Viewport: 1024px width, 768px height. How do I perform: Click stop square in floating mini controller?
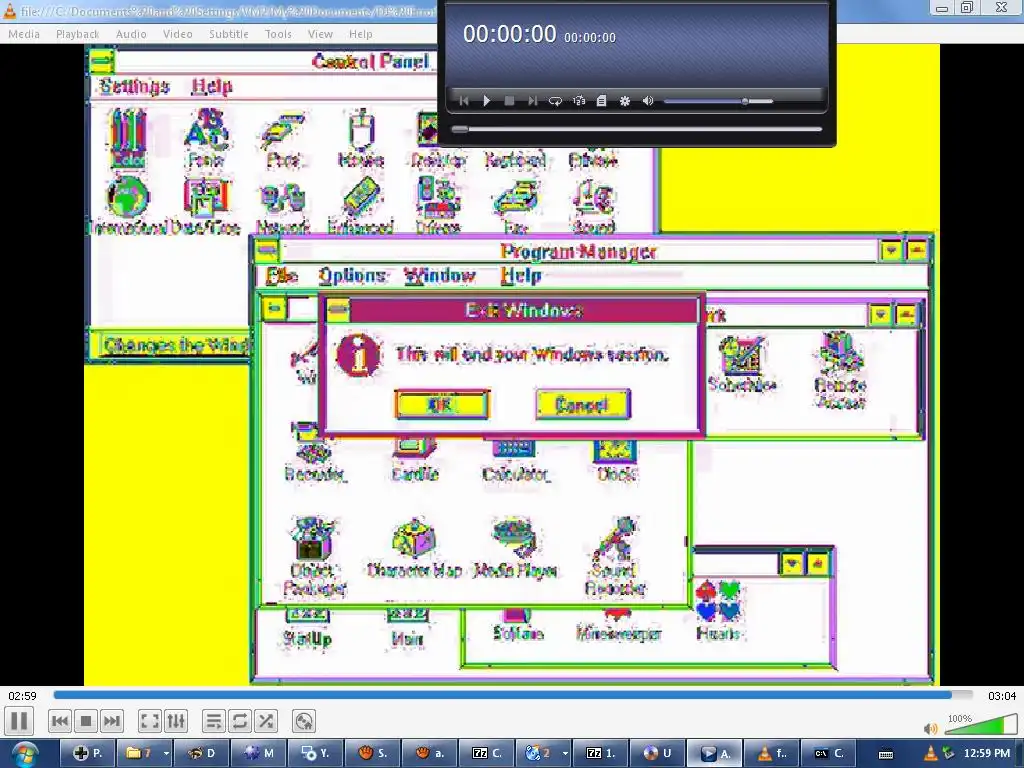point(509,101)
